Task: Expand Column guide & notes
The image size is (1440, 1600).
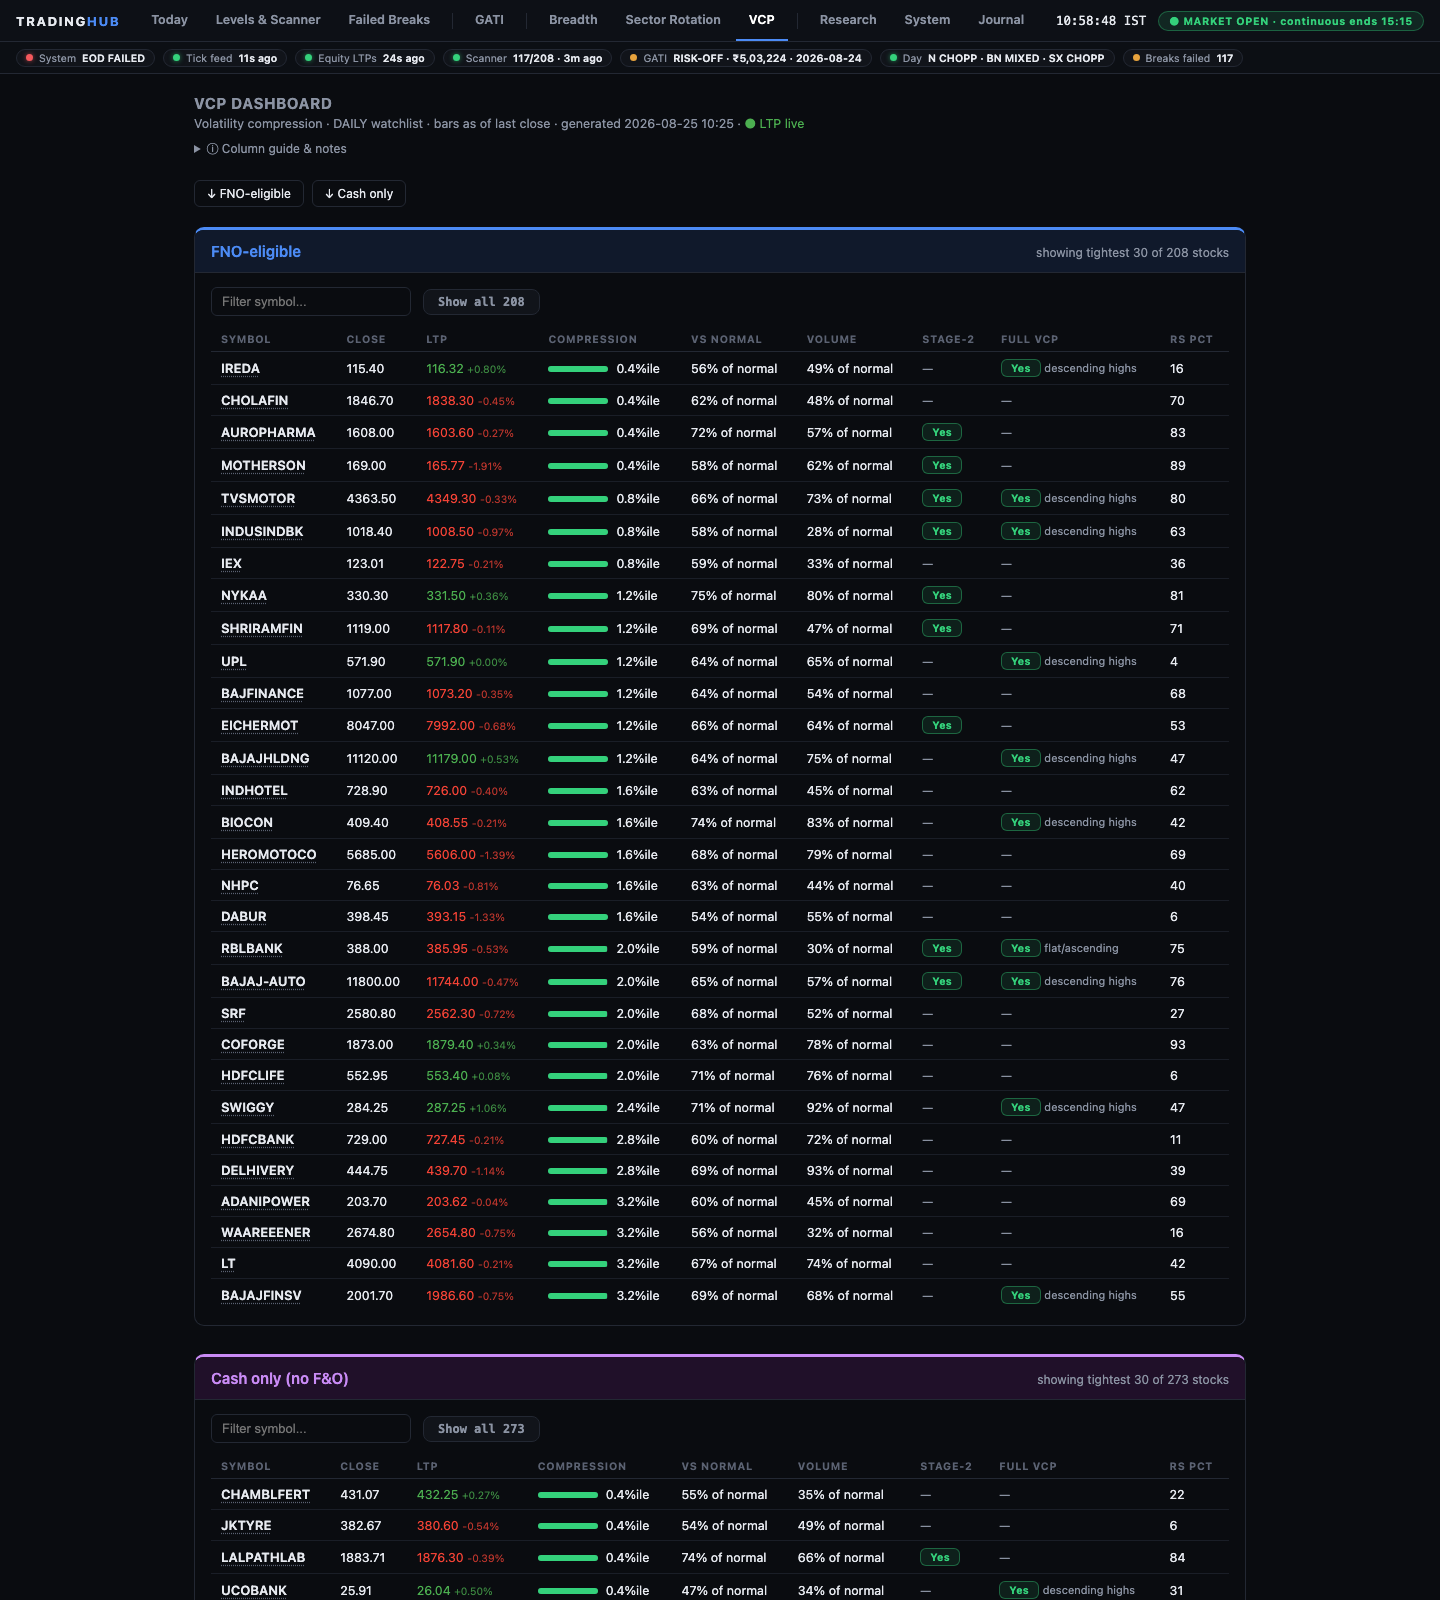Action: pyautogui.click(x=271, y=149)
